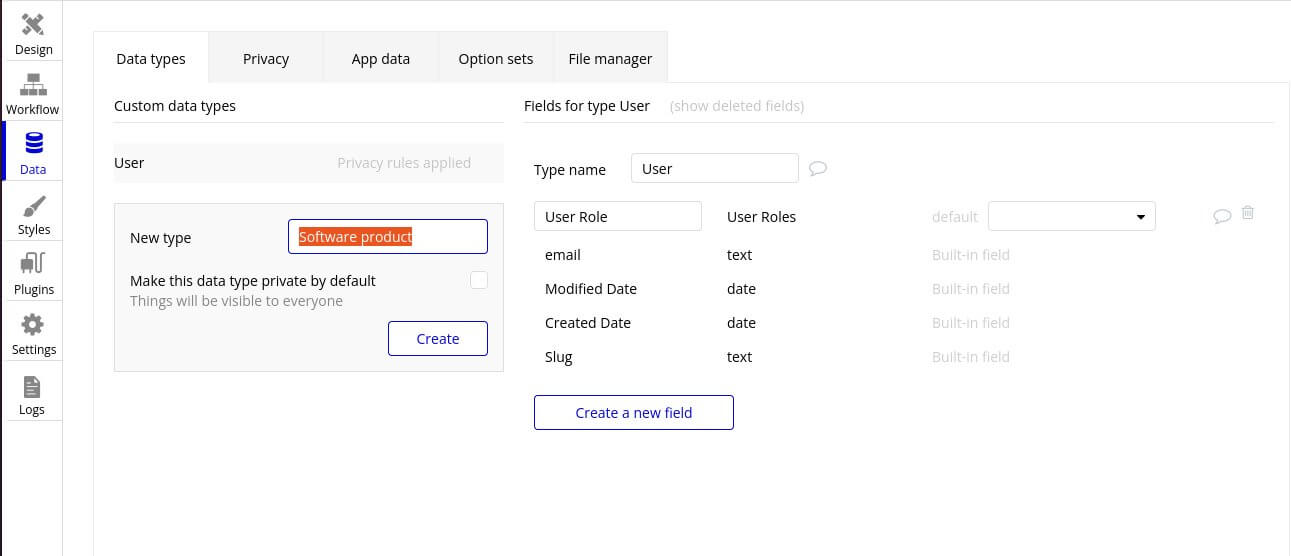The height and width of the screenshot is (556, 1291).
Task: Open the Design section icon
Action: [x=33, y=24]
